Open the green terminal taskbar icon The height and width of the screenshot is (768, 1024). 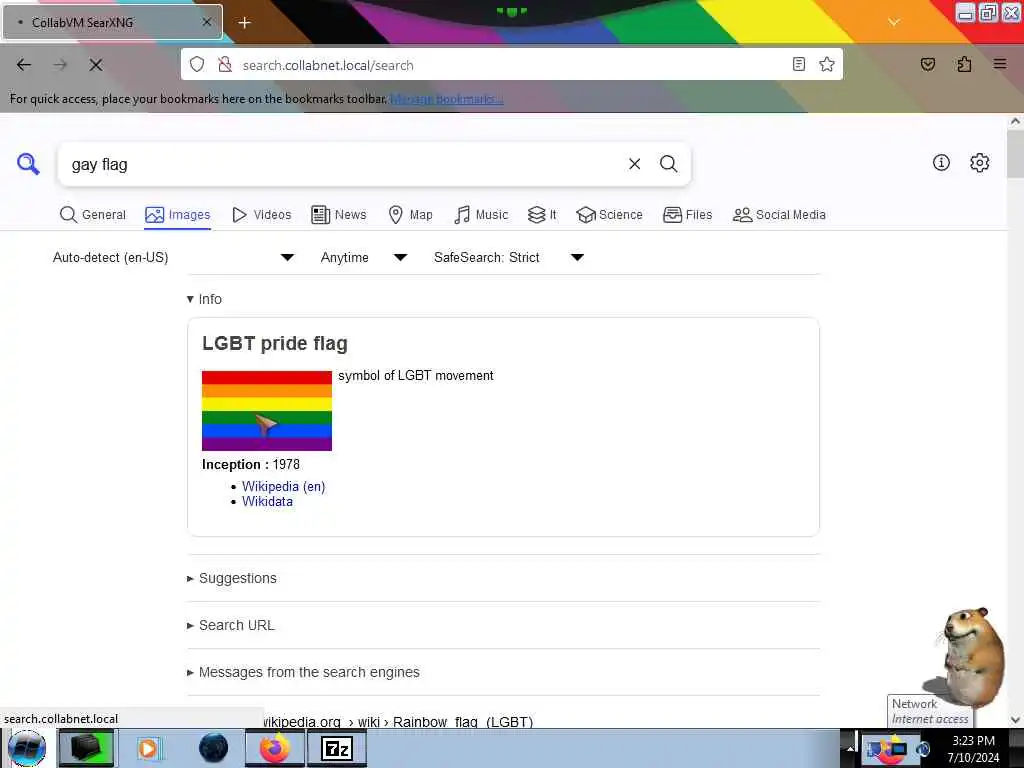[86, 748]
